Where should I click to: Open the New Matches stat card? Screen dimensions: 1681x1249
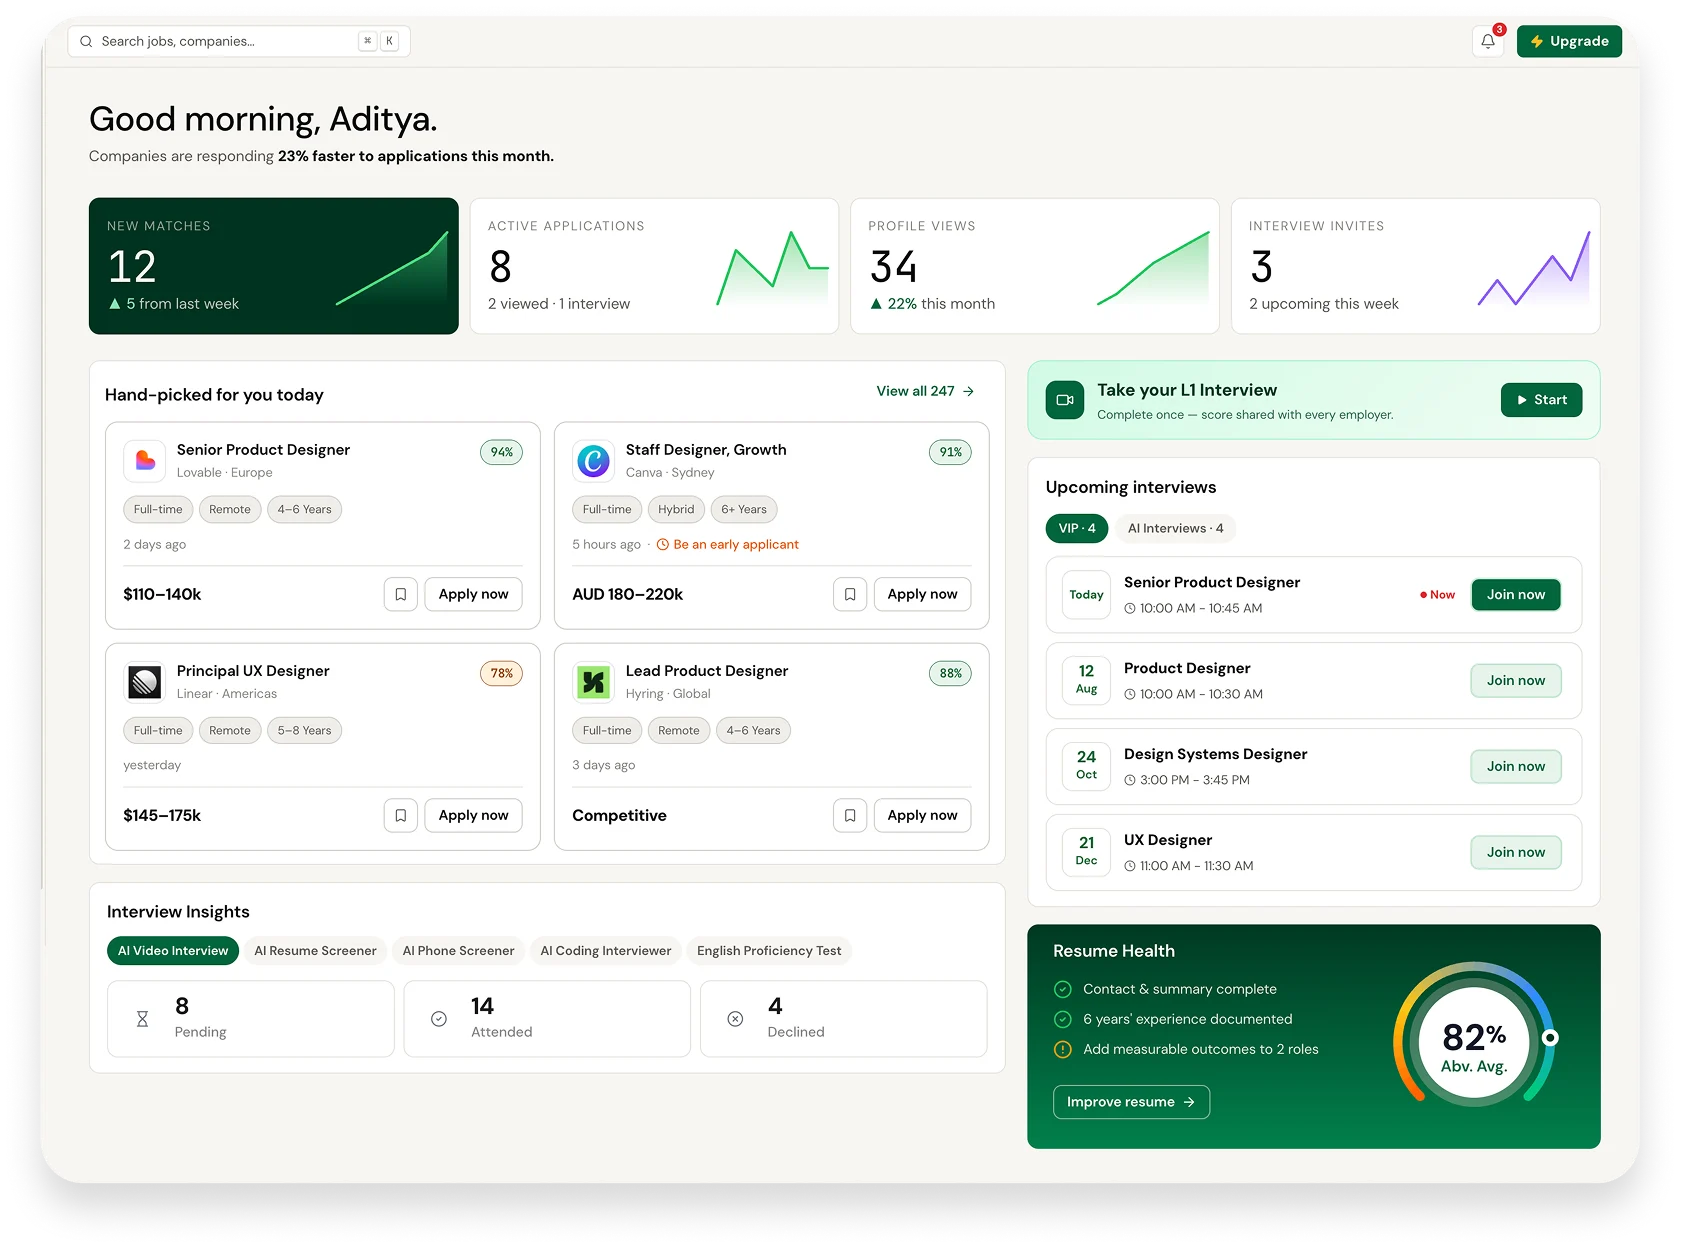pos(273,266)
